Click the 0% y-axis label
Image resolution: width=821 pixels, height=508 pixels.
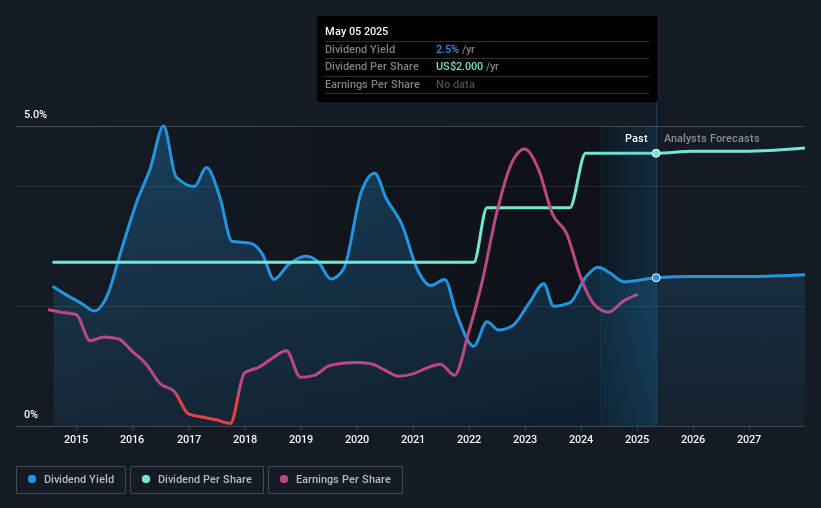point(31,414)
